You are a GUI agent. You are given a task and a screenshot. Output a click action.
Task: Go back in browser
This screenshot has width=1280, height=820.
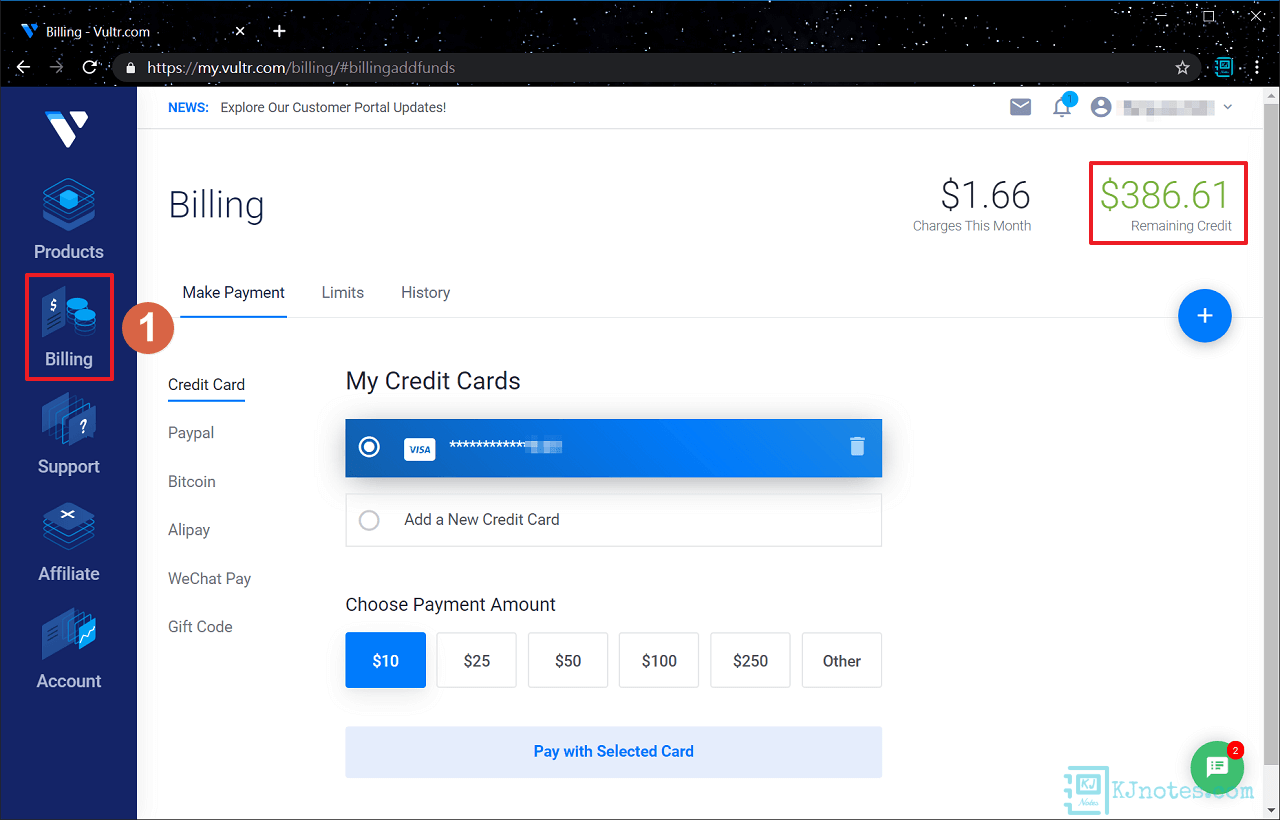24,67
